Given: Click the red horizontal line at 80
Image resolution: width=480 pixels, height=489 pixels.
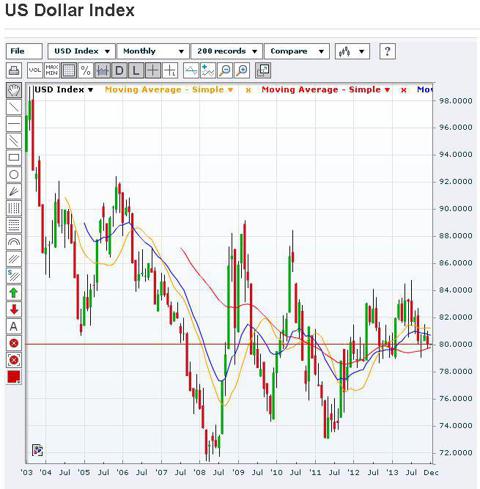Looking at the screenshot, I should [229, 344].
